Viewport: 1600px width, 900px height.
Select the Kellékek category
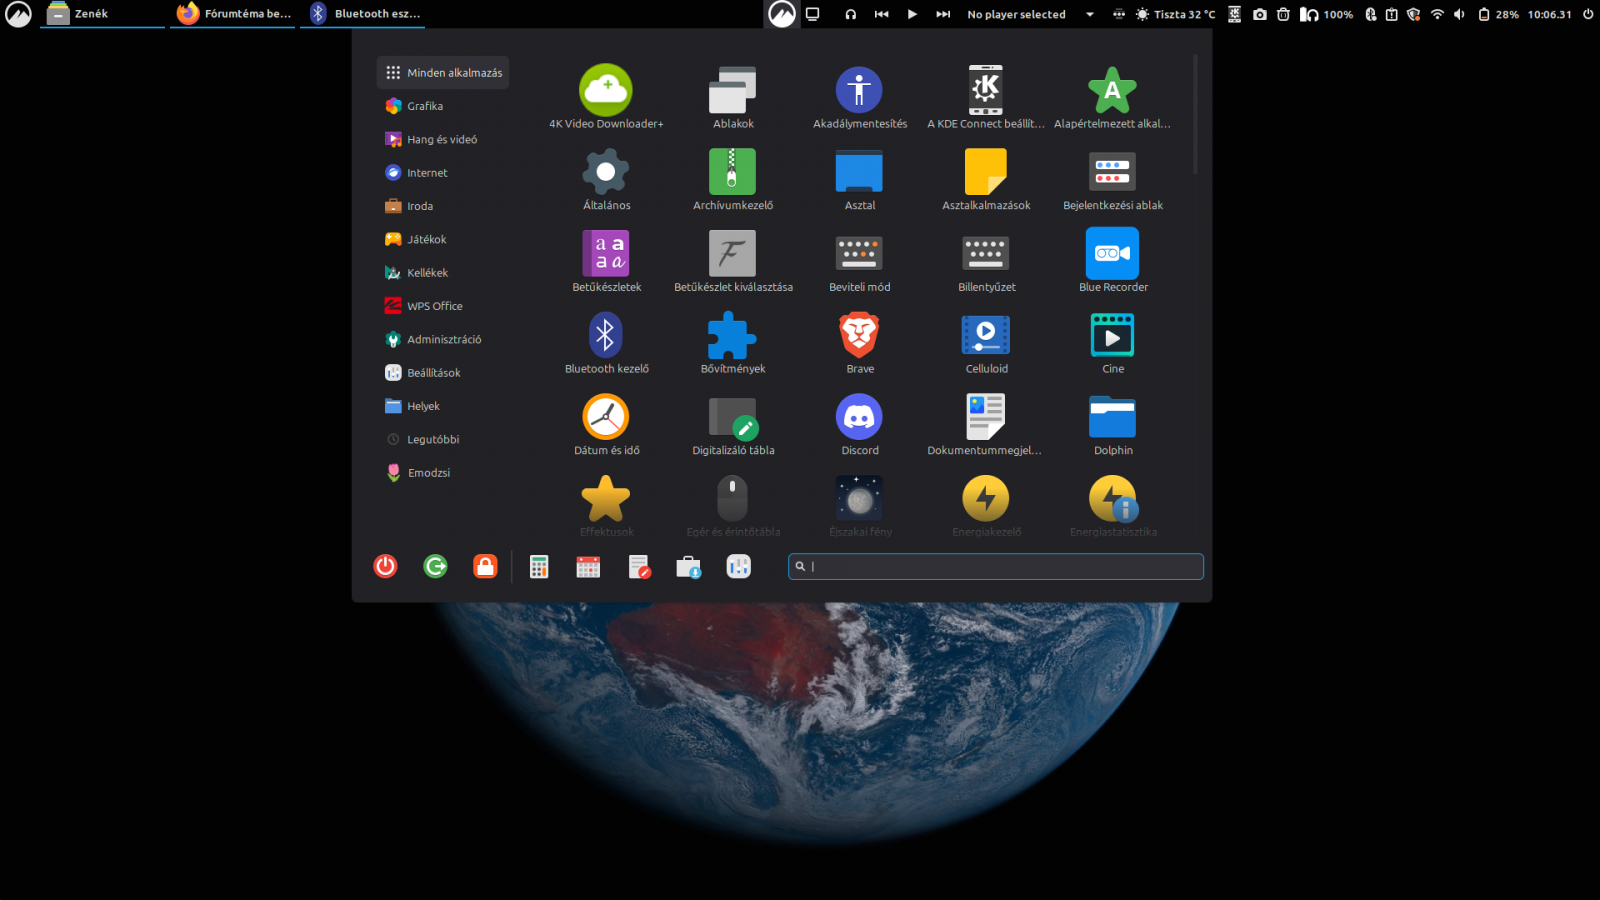coord(443,273)
